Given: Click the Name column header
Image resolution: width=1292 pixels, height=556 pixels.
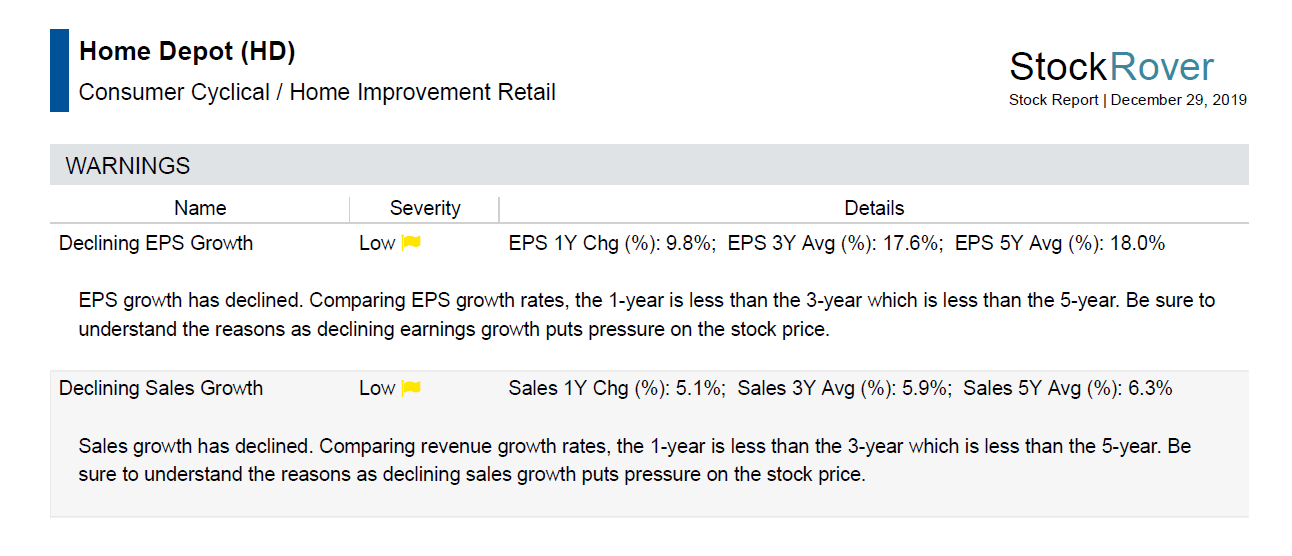Looking at the screenshot, I should tap(200, 208).
